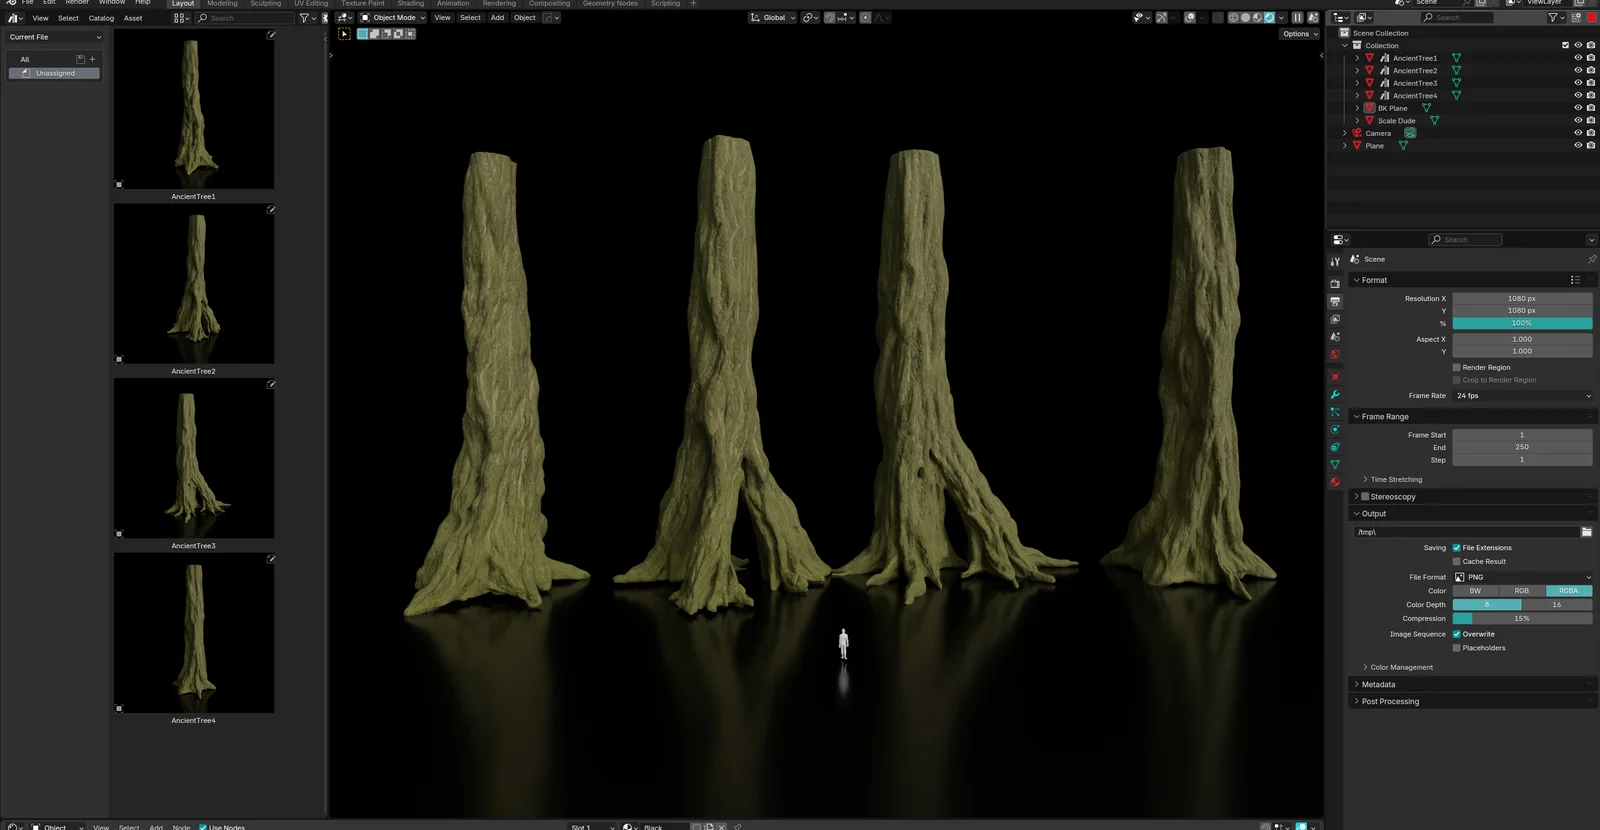The width and height of the screenshot is (1600, 830).
Task: Open Modifier properties wrench icon
Action: pos(1335,394)
